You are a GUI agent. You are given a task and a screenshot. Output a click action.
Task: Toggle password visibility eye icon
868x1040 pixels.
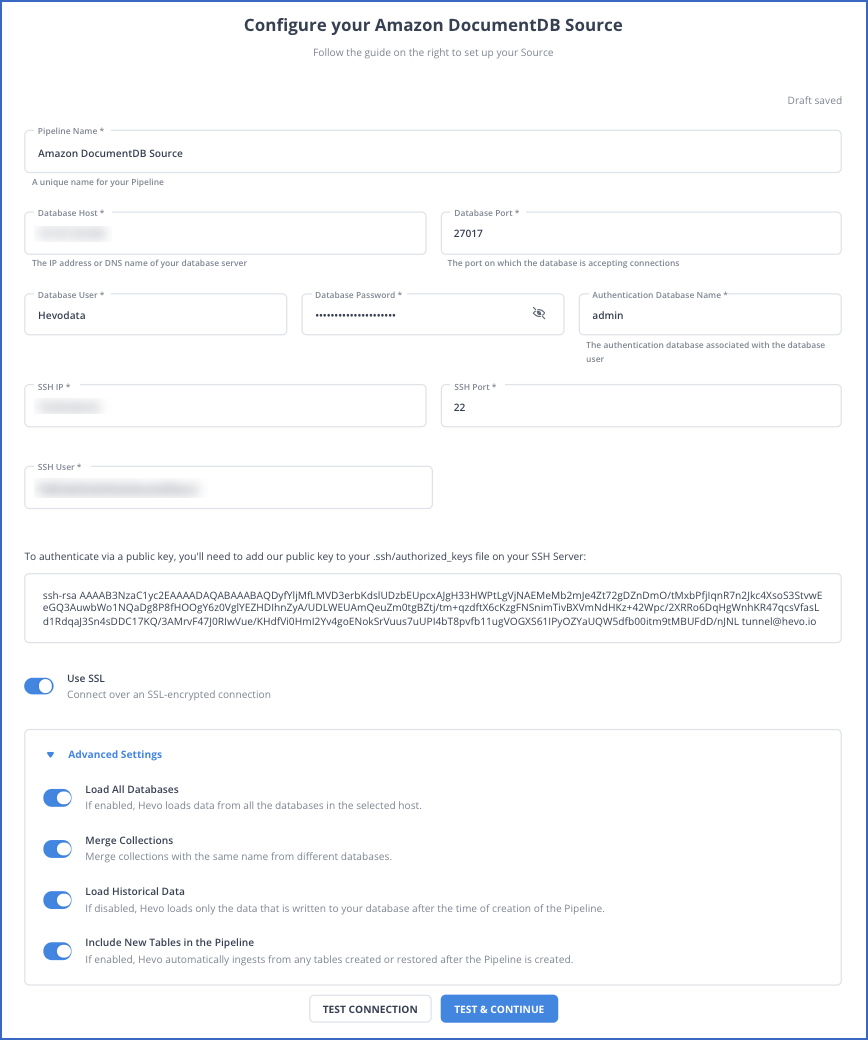(538, 313)
